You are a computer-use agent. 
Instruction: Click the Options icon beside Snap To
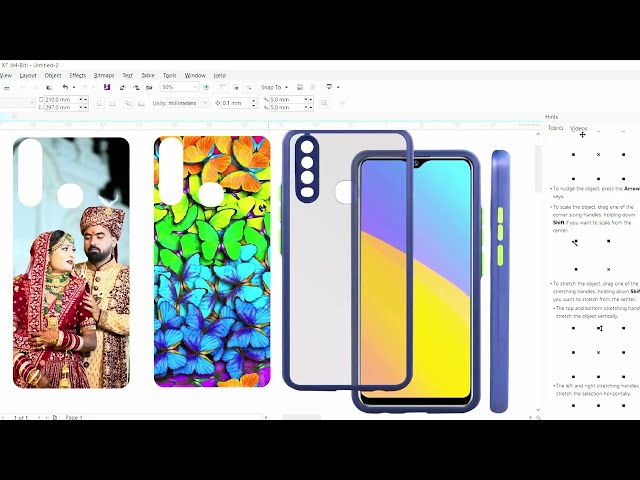[x=300, y=87]
